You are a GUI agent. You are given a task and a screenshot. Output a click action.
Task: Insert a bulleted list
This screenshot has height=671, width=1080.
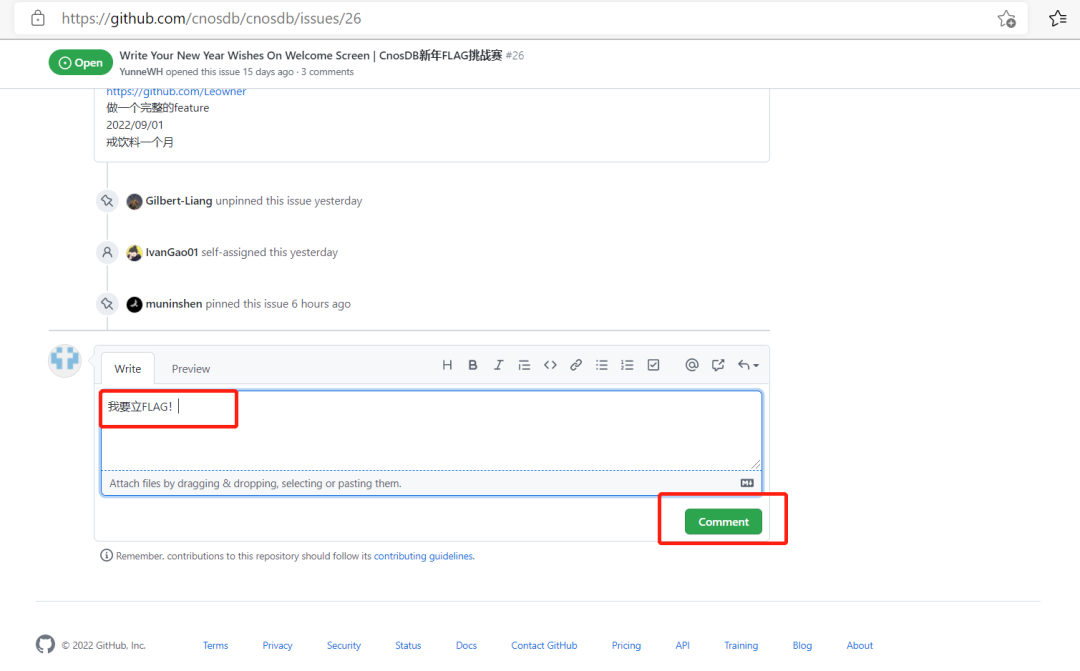(601, 365)
